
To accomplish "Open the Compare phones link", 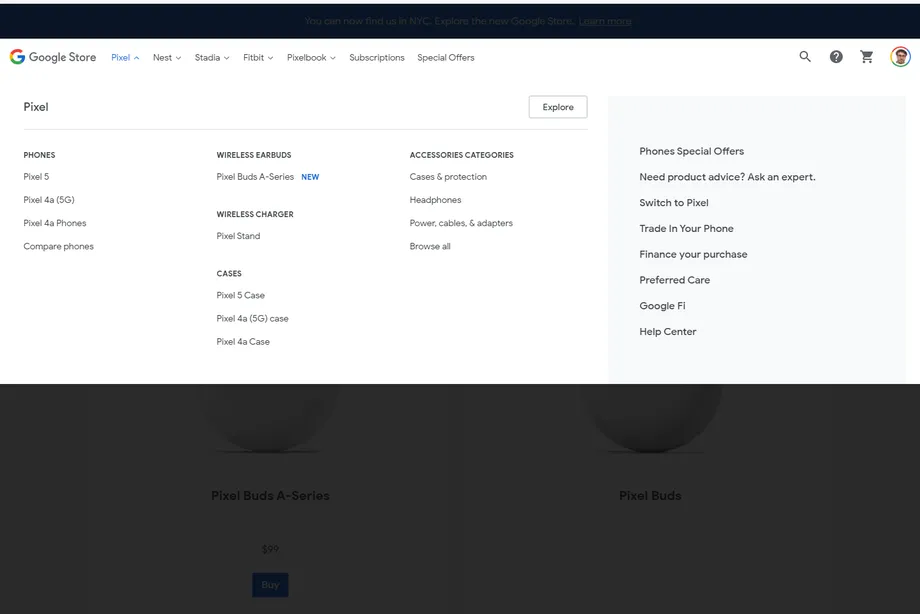I will pos(58,247).
